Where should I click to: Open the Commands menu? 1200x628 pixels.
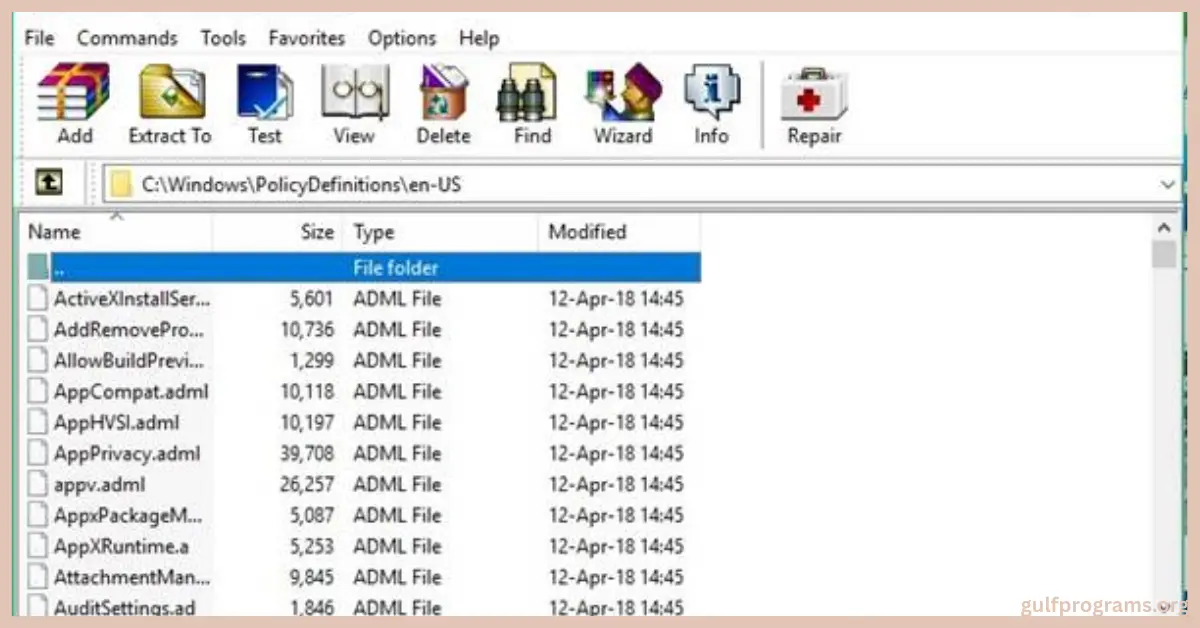[127, 38]
